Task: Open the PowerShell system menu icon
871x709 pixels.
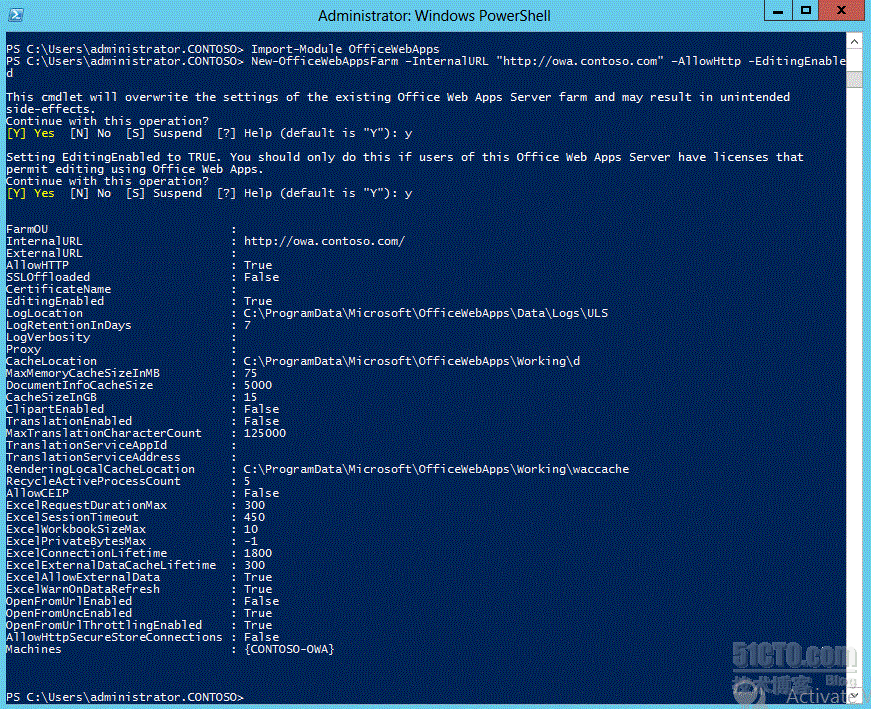Action: [x=16, y=15]
